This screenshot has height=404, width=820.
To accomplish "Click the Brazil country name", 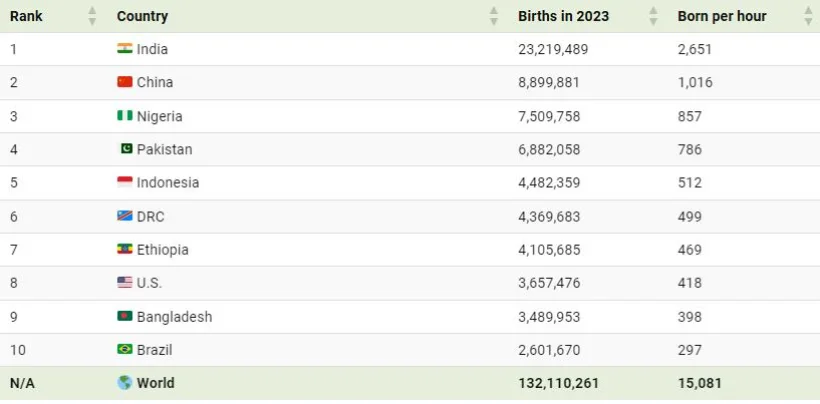I will 156,350.
